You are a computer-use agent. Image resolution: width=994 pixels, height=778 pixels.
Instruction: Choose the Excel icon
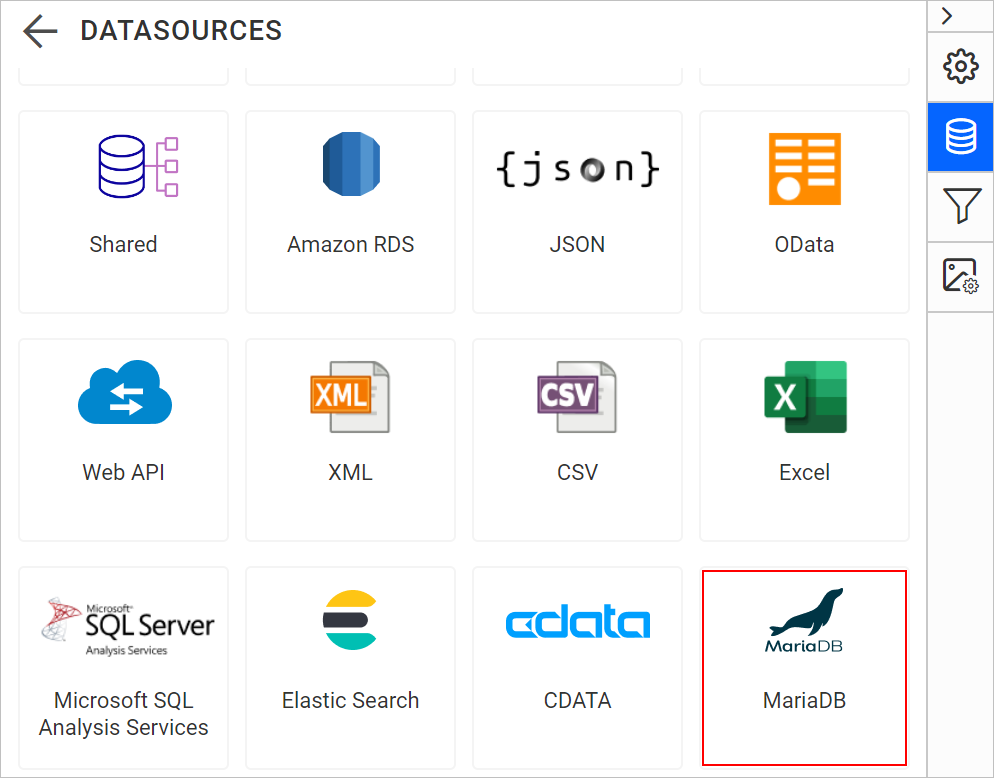pos(805,397)
